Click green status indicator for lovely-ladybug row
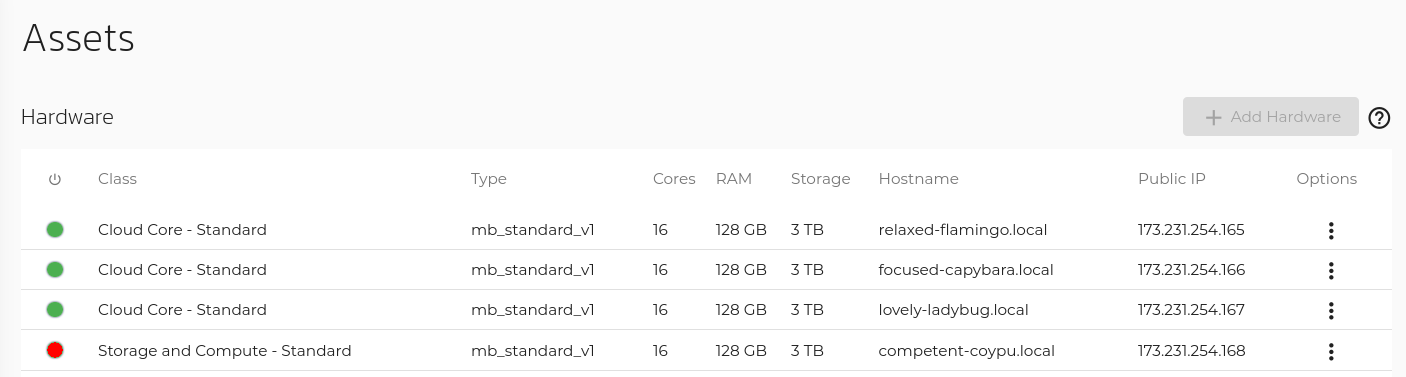 tap(55, 310)
